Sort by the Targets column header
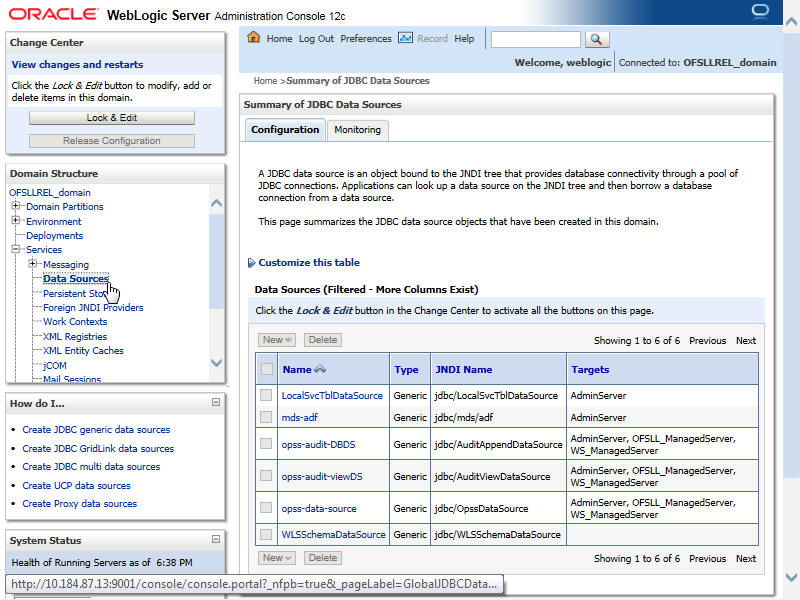Screen dimensions: 800x600 pos(590,369)
